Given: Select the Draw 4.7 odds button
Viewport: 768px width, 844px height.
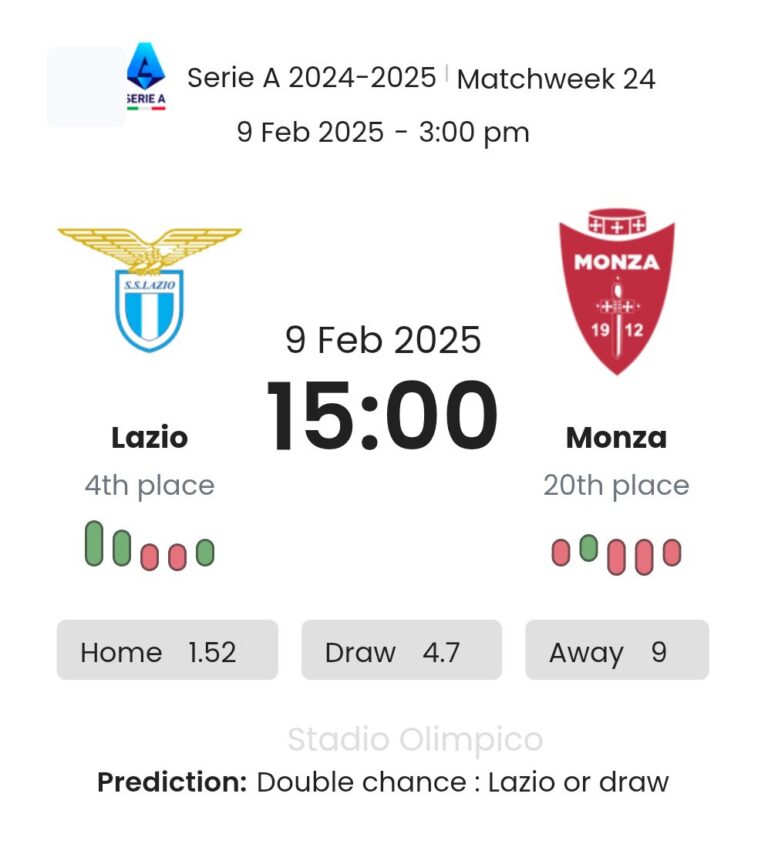Looking at the screenshot, I should [401, 651].
